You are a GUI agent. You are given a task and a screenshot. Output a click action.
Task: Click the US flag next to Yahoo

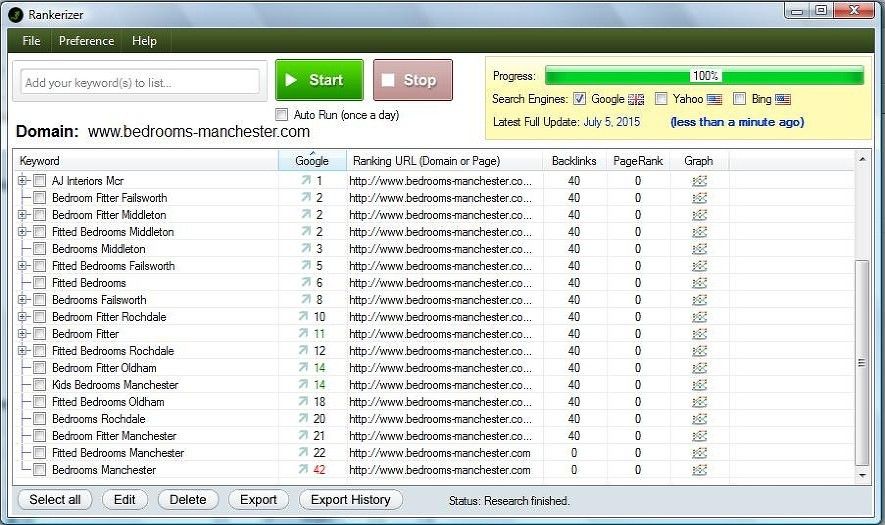(x=715, y=99)
